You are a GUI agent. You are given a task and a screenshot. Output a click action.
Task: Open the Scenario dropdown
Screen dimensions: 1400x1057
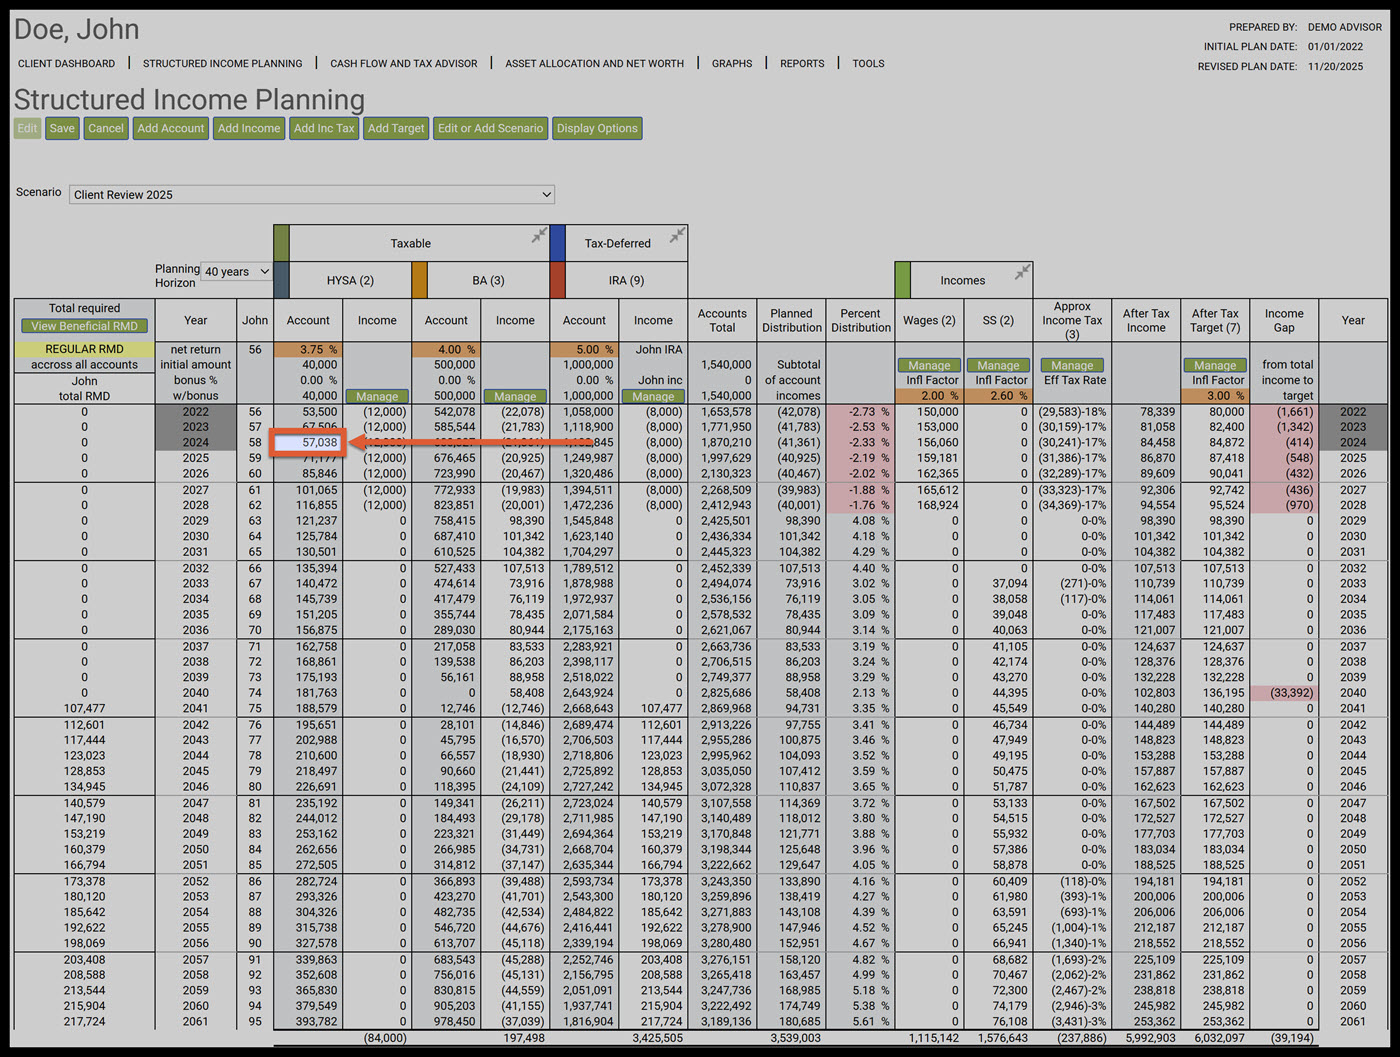pyautogui.click(x=312, y=194)
